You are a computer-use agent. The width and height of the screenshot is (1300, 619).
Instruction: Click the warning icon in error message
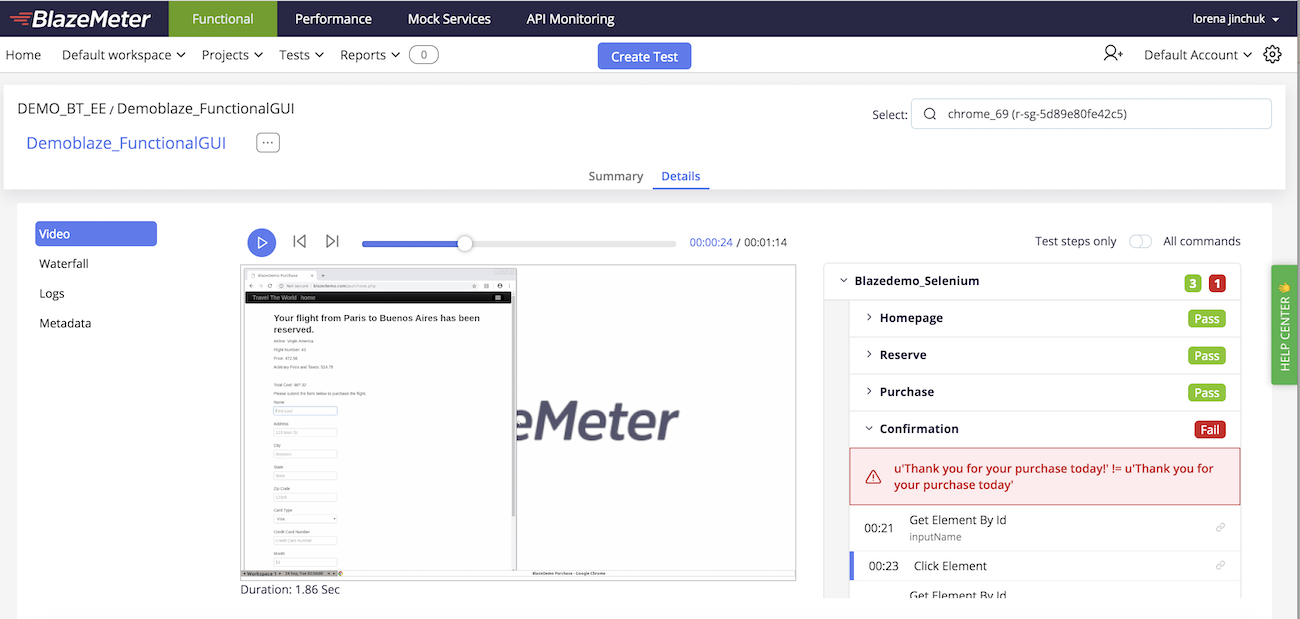(x=873, y=477)
